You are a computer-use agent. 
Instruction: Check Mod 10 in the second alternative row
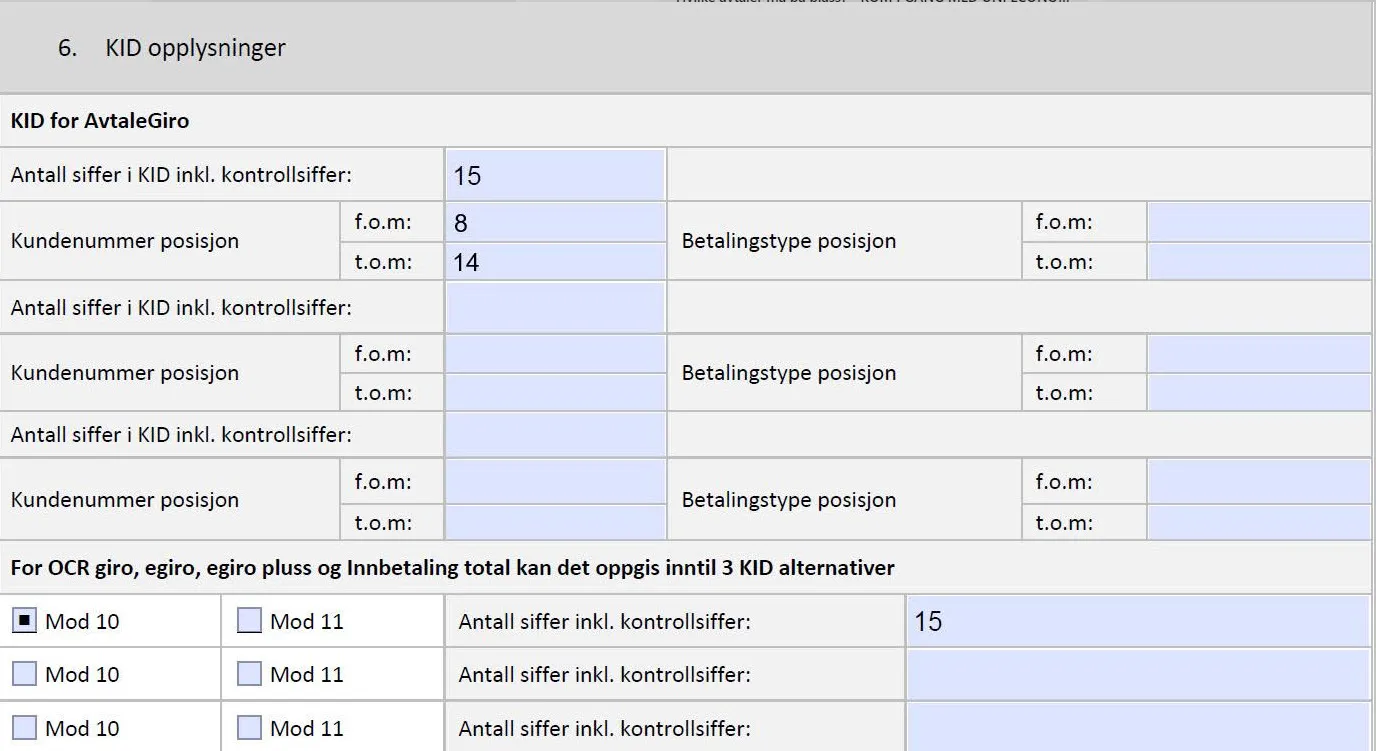pos(23,673)
